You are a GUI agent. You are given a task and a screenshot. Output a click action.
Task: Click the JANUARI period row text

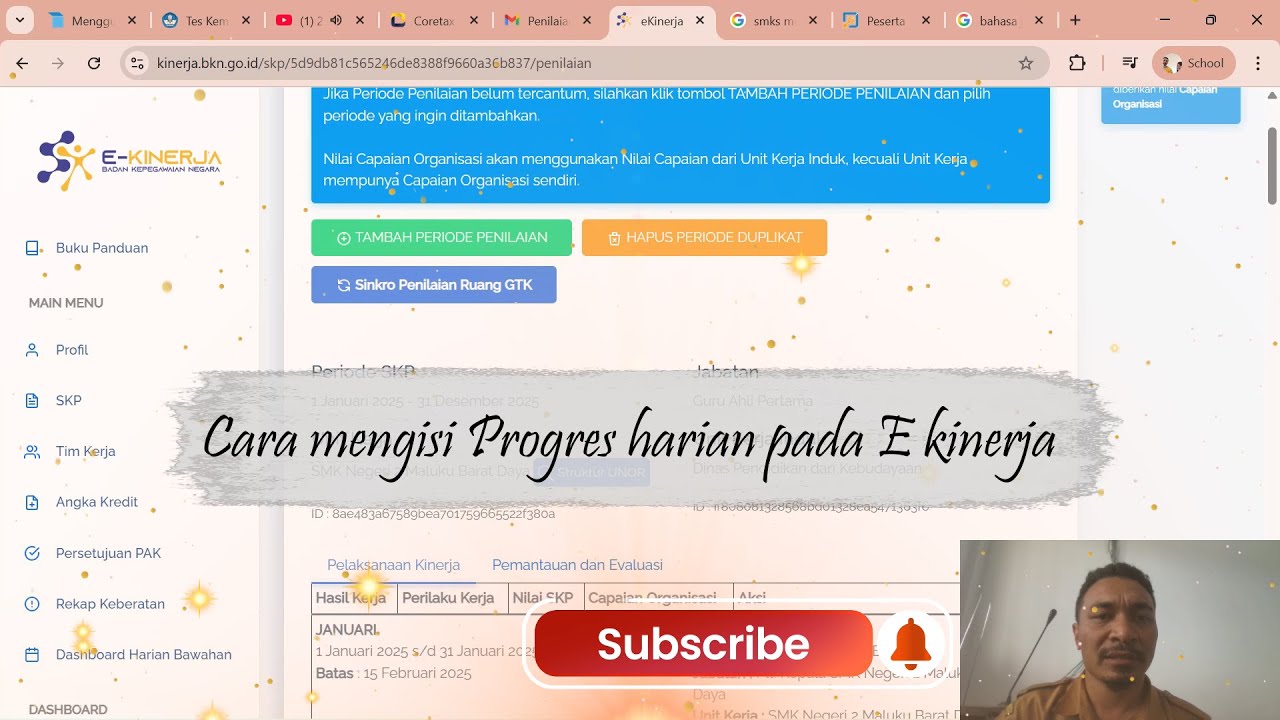348,630
